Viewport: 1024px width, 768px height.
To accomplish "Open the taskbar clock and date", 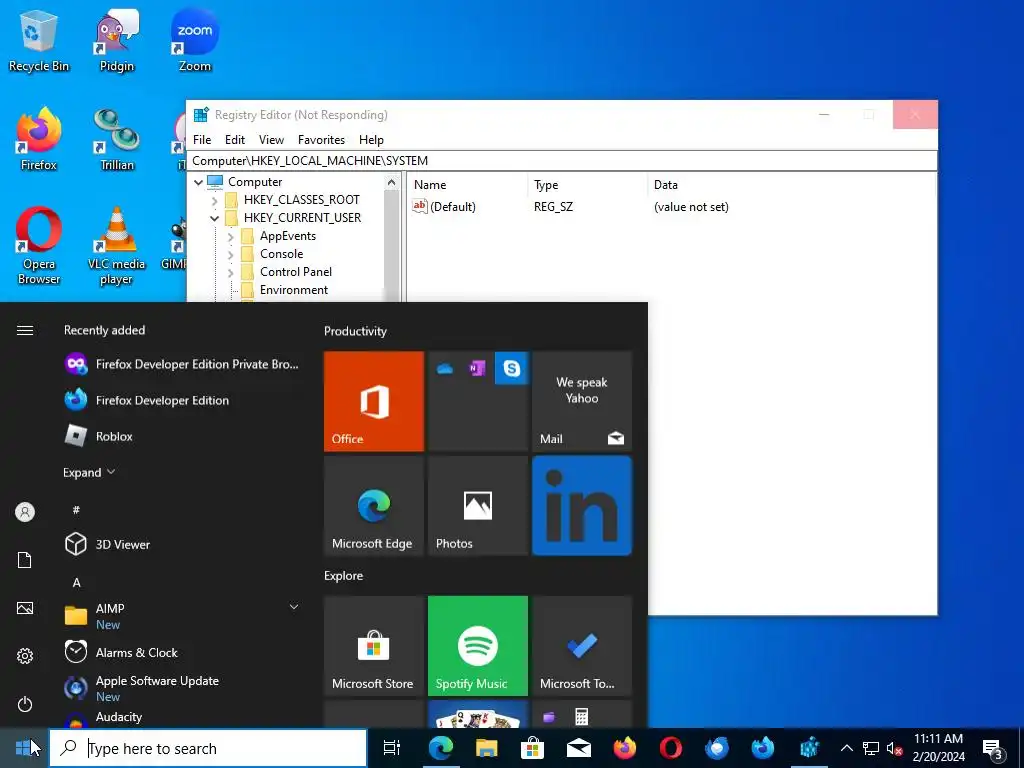I will [x=938, y=748].
